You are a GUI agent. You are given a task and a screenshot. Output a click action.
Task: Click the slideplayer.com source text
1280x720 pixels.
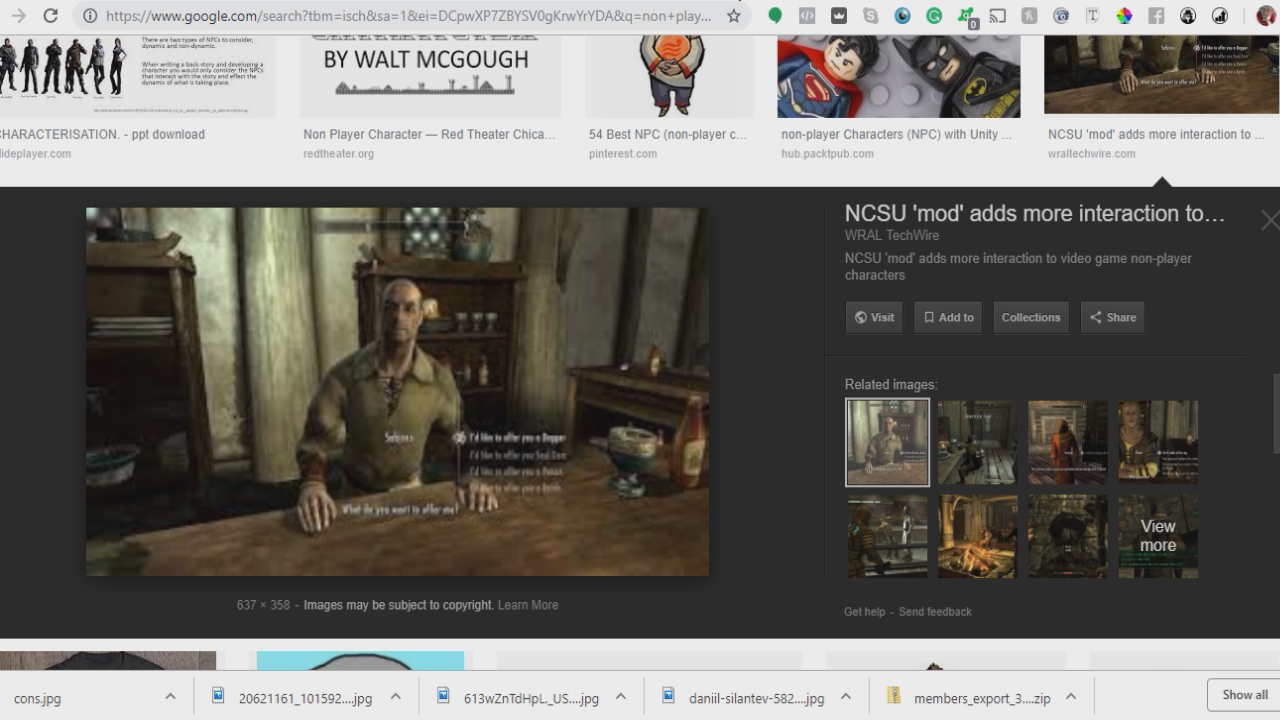pos(36,154)
